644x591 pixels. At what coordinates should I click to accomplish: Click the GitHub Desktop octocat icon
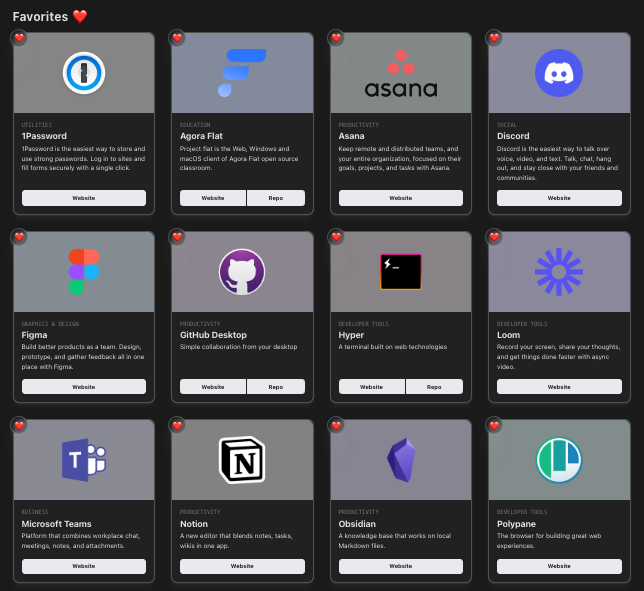point(242,271)
